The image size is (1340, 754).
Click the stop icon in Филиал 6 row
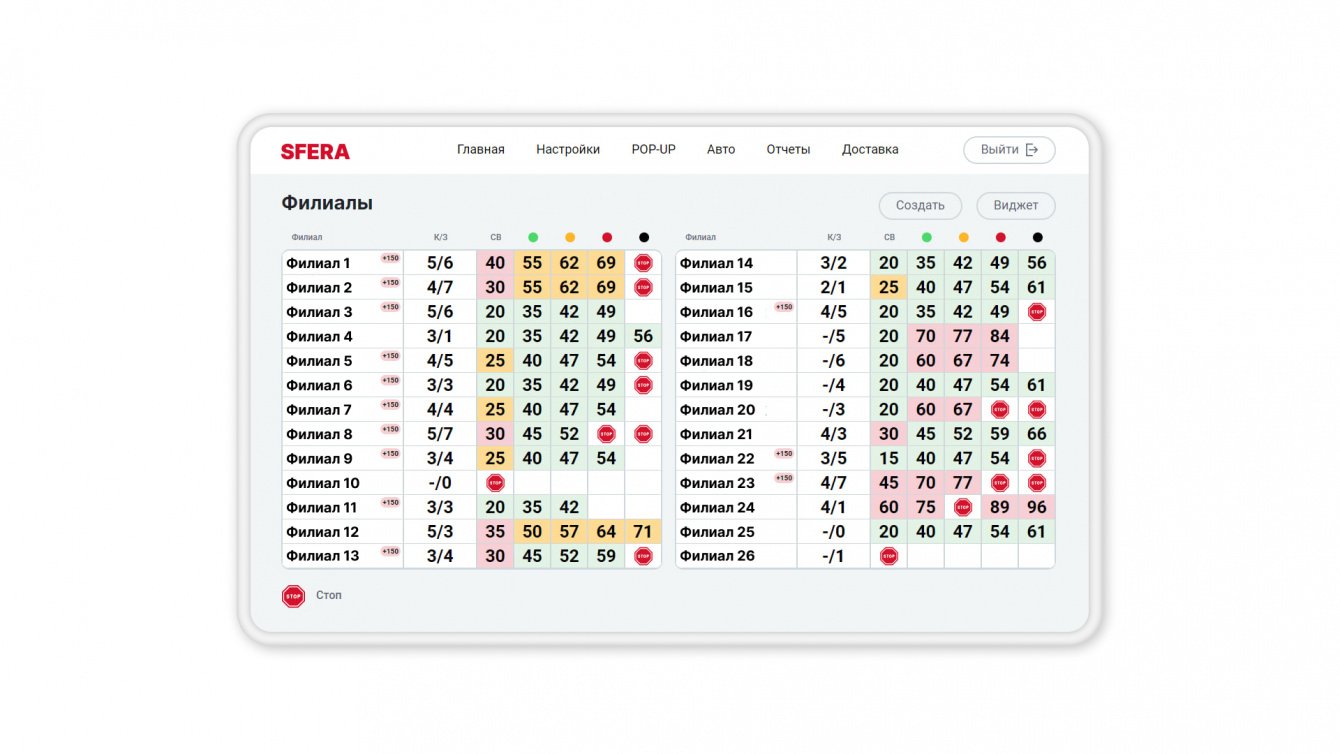643,385
